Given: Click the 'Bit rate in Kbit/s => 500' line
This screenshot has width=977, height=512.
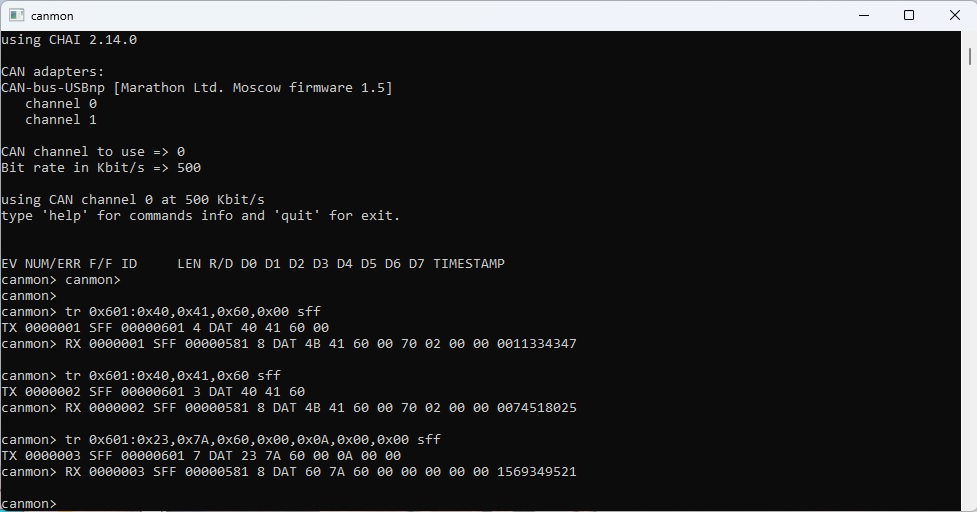Looking at the screenshot, I should (x=101, y=168).
